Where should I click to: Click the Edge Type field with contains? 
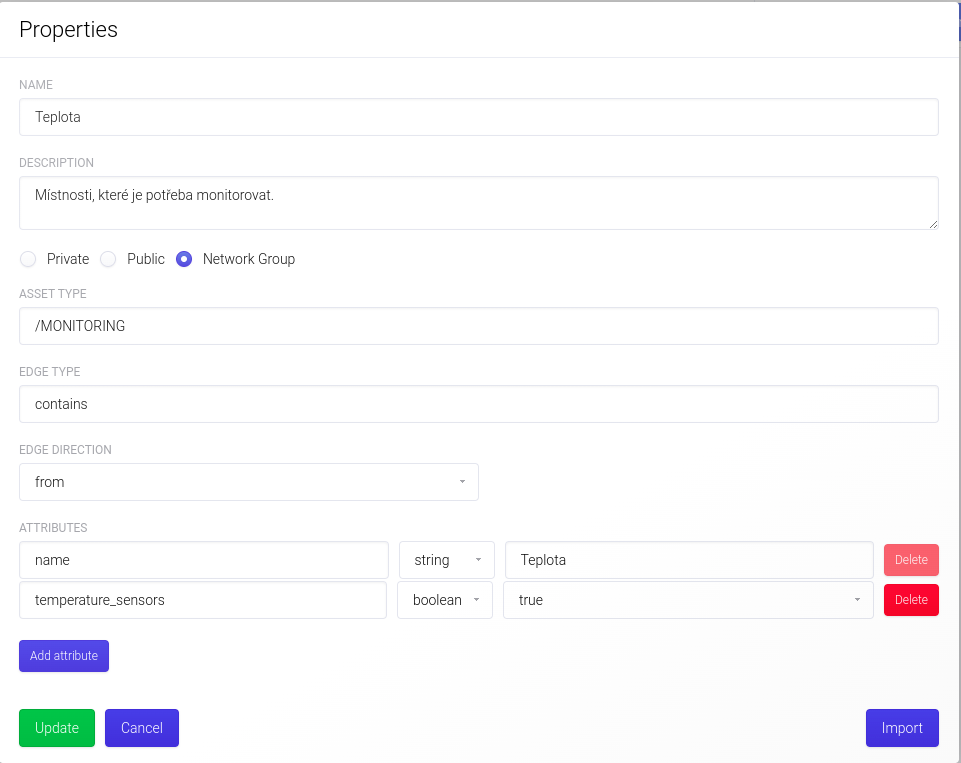pos(478,404)
